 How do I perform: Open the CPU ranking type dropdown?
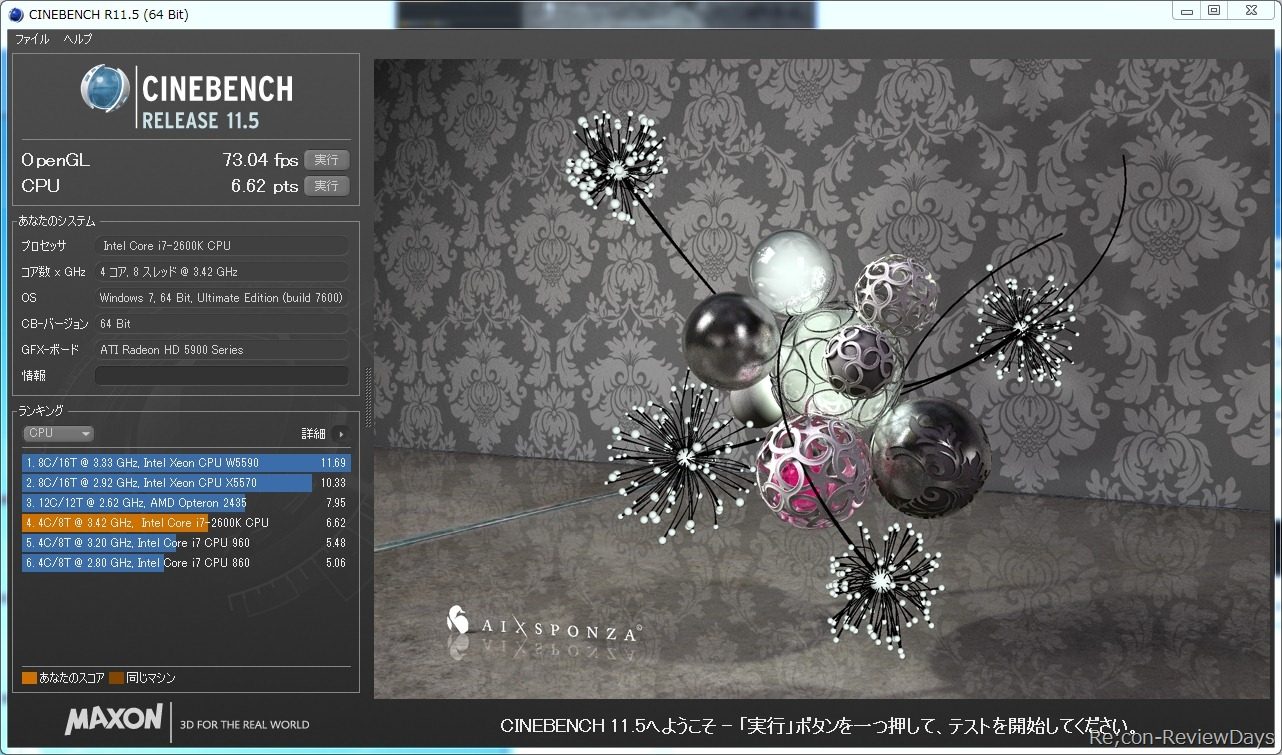(58, 434)
